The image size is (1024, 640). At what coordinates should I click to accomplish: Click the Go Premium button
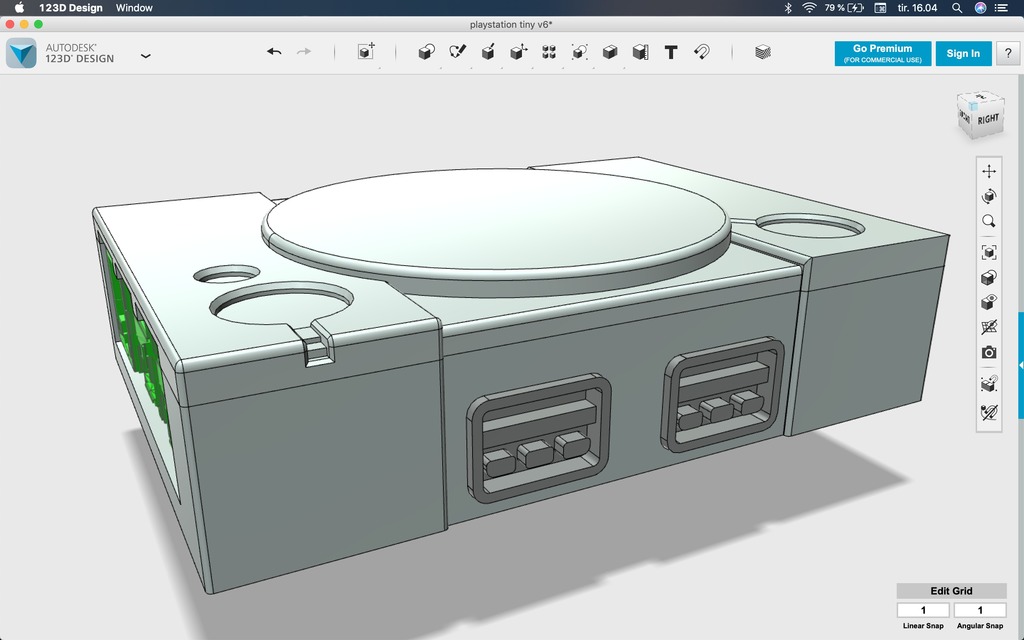click(x=882, y=53)
